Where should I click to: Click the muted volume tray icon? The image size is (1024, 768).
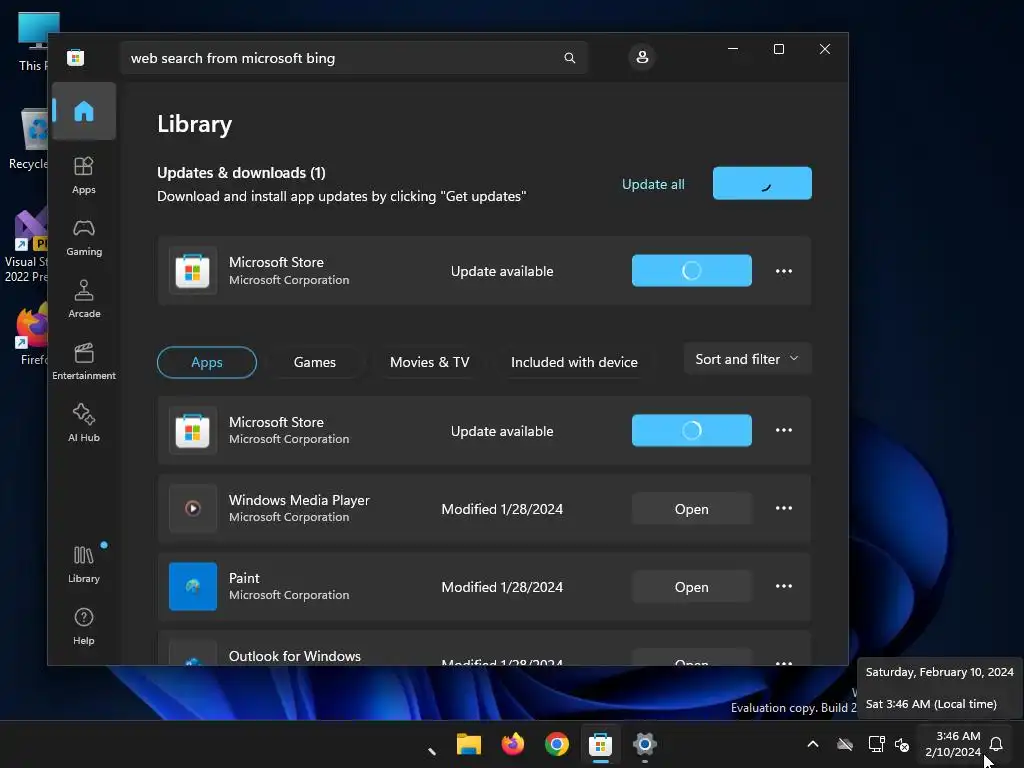pos(902,744)
